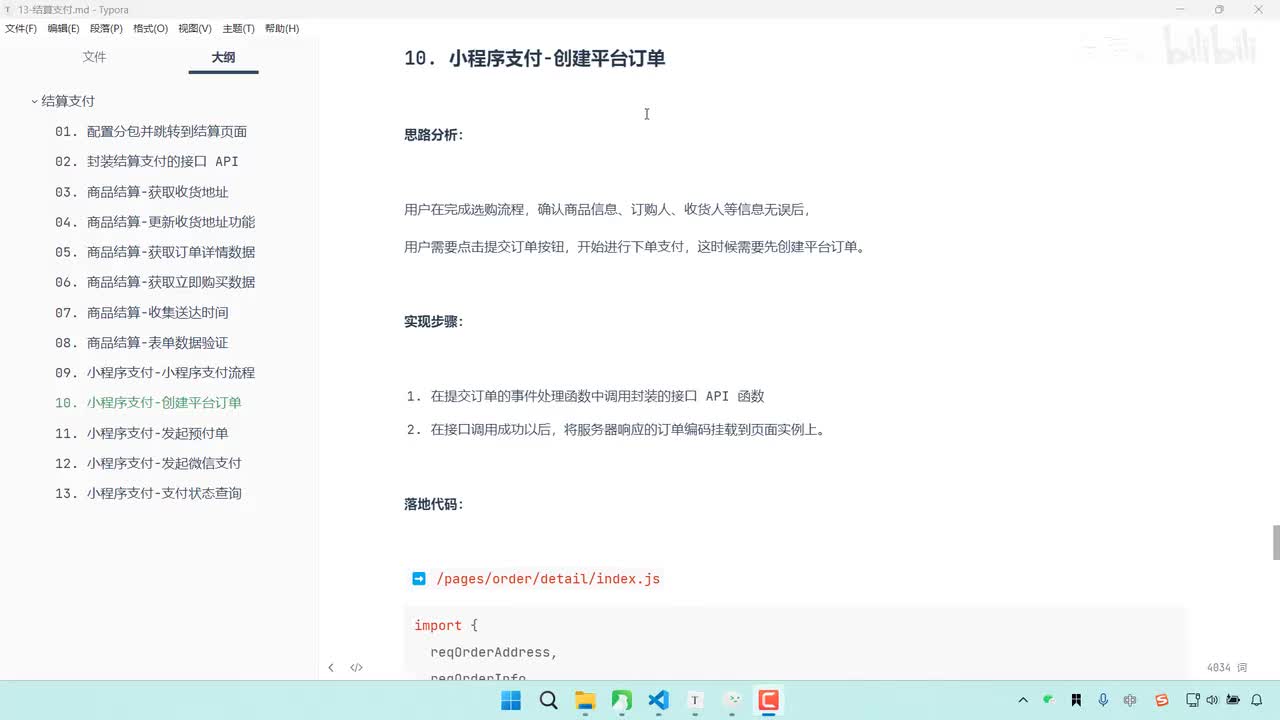Screen dimensions: 1280x720
Task: Go to 12. 小程序支付-发起微信支付
Action: (148, 463)
